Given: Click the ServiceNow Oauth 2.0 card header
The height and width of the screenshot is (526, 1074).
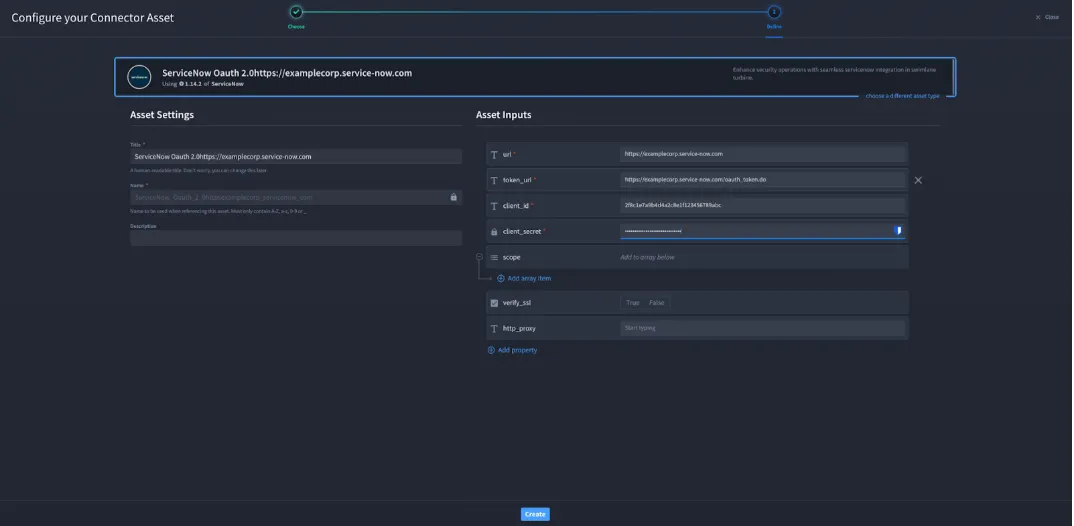Looking at the screenshot, I should 287,73.
